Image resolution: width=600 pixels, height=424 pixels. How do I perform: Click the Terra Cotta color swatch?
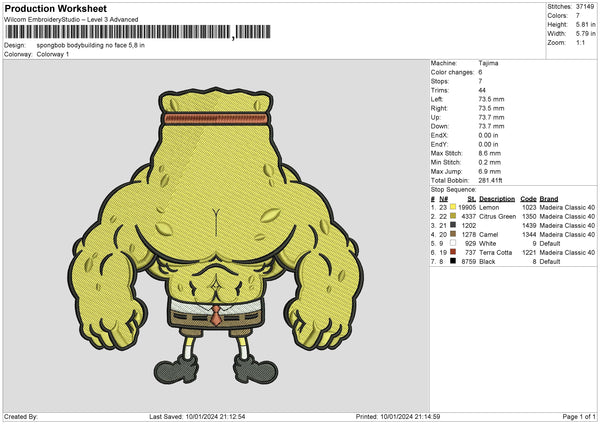(453, 252)
